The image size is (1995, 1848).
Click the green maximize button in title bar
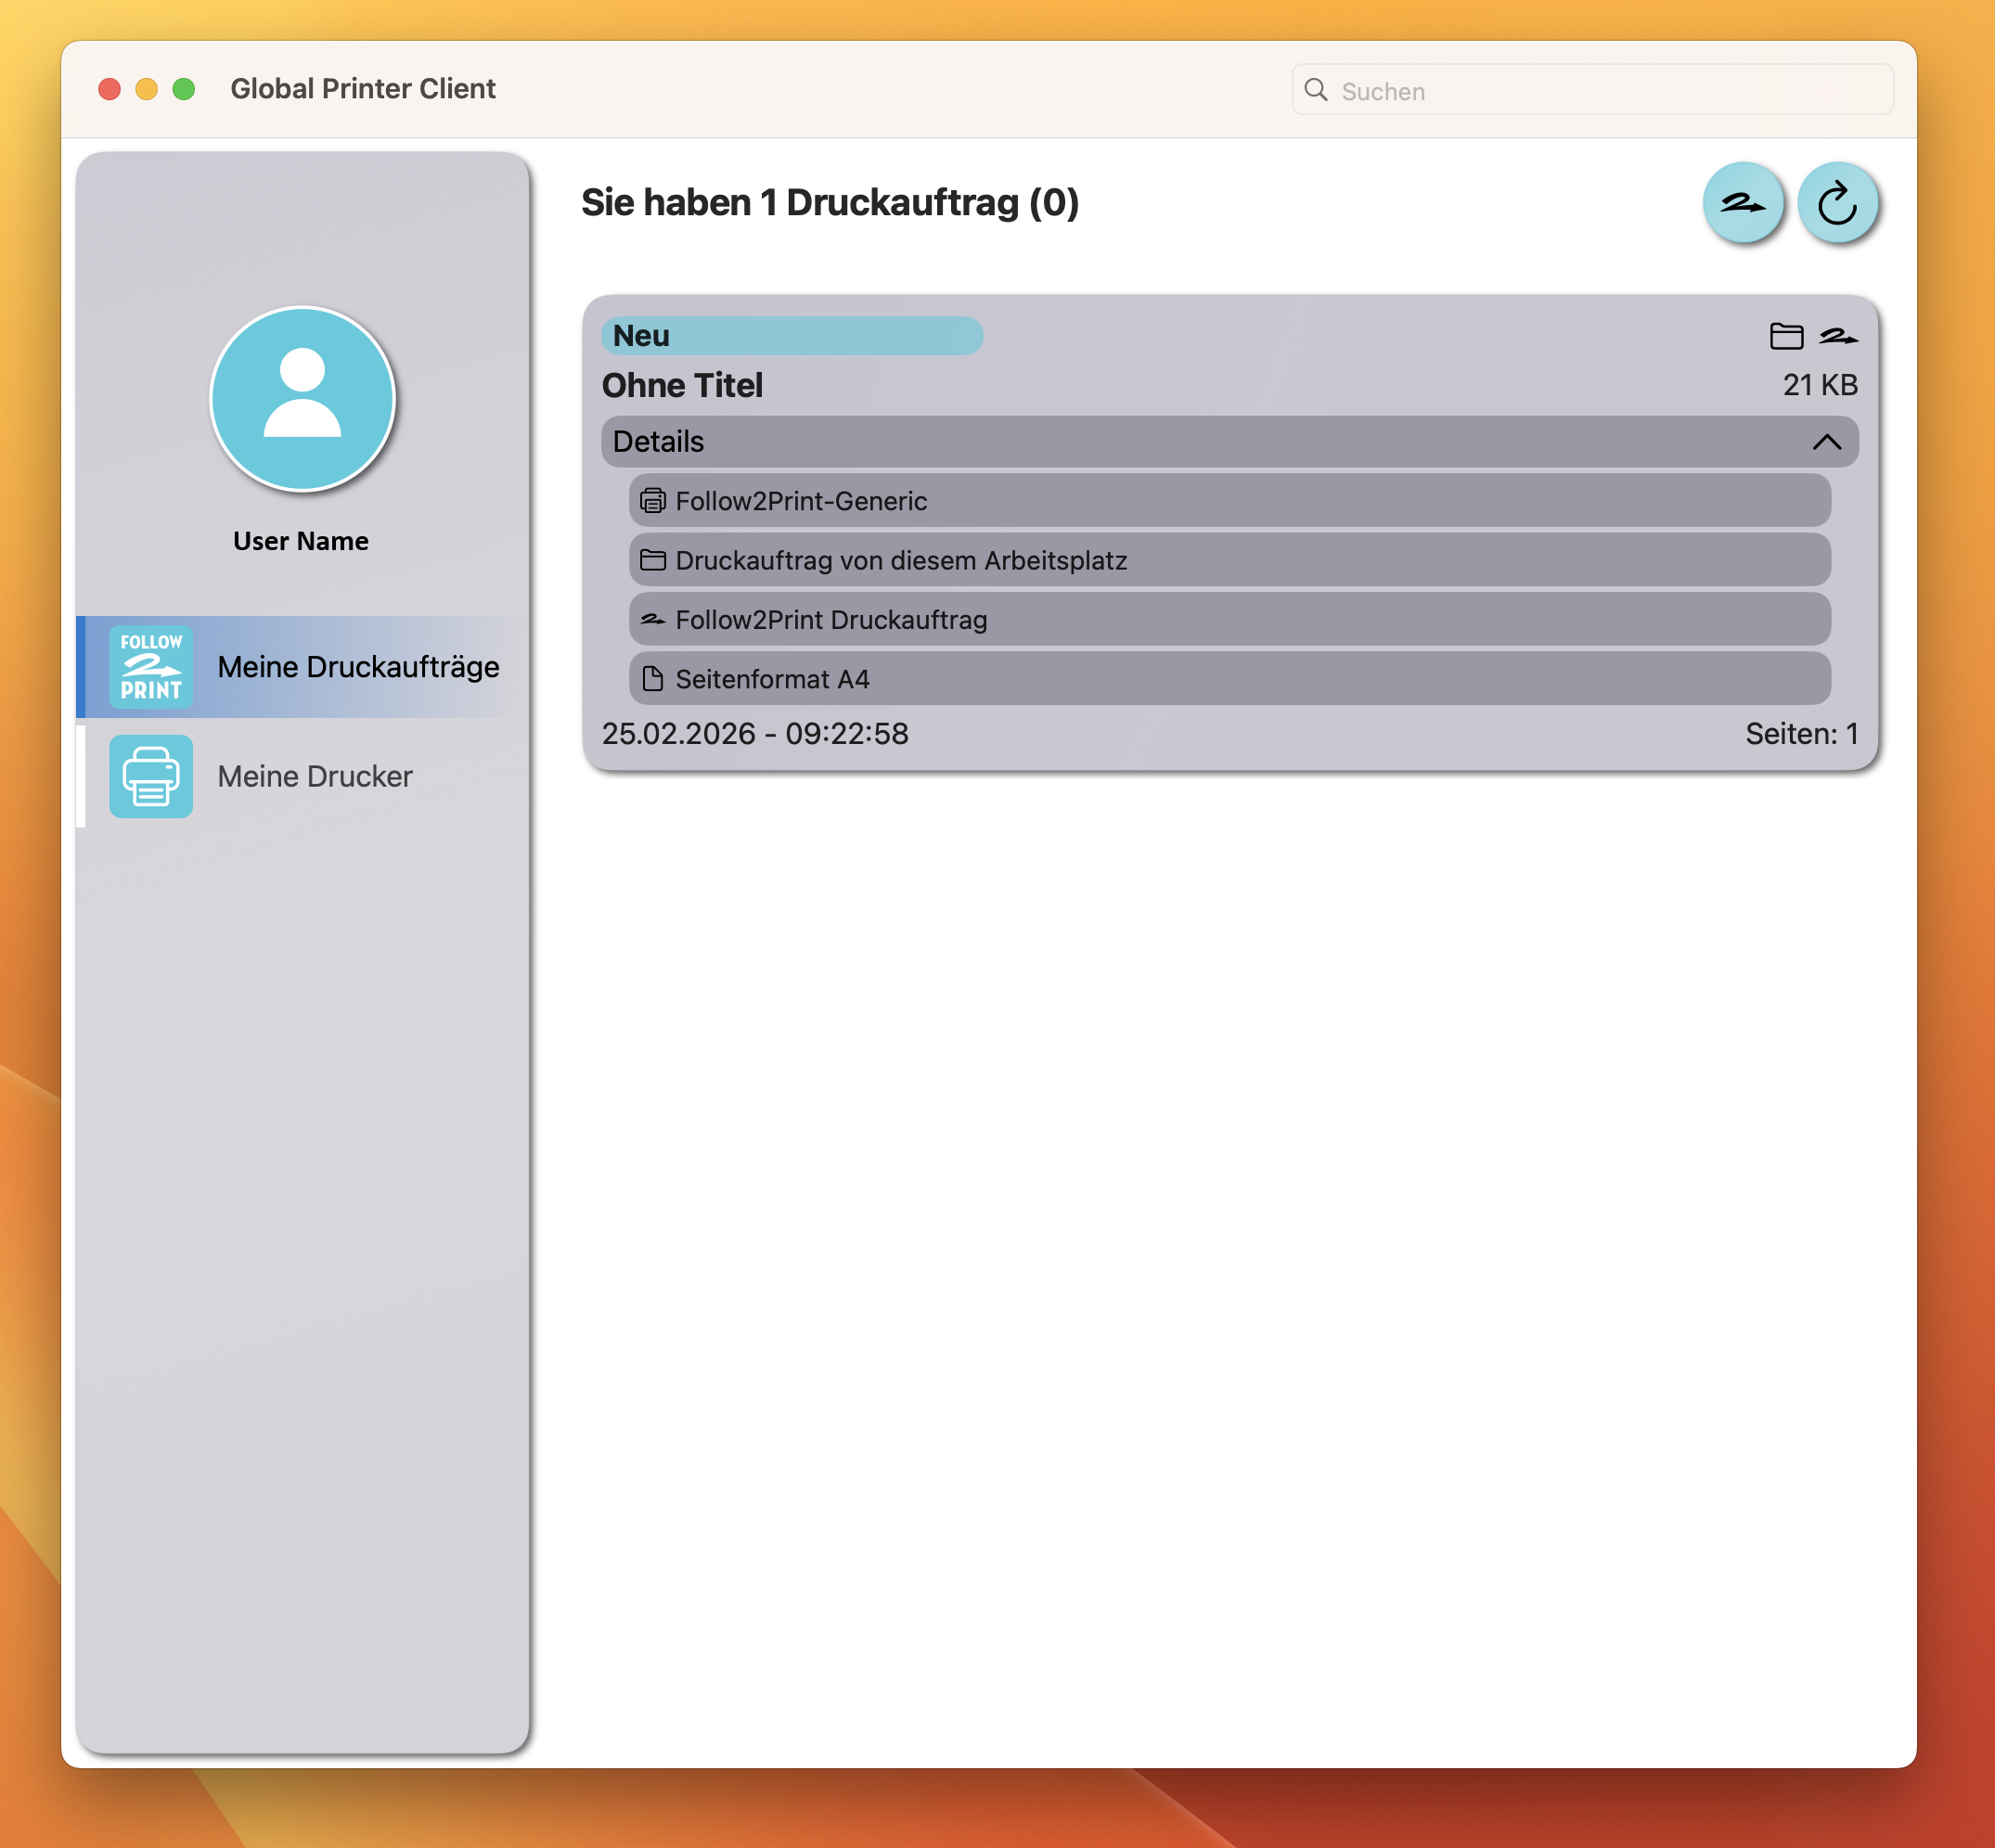[x=183, y=89]
